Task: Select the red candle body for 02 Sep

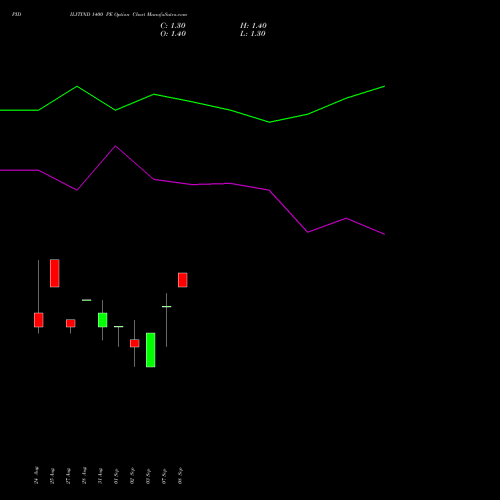Action: [135, 343]
